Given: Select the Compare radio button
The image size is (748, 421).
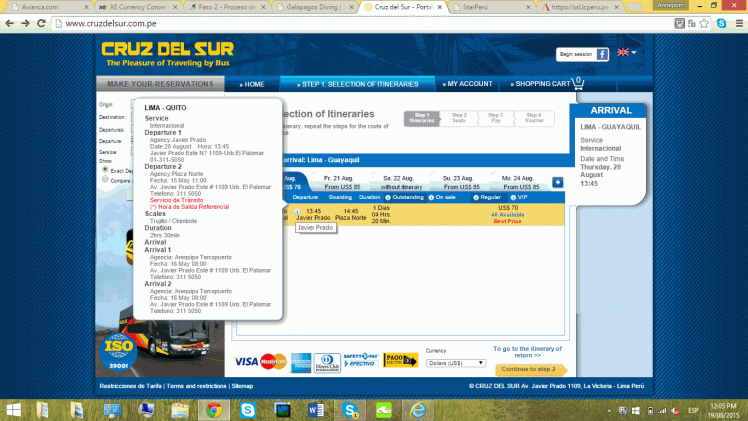Looking at the screenshot, I should click(x=105, y=179).
